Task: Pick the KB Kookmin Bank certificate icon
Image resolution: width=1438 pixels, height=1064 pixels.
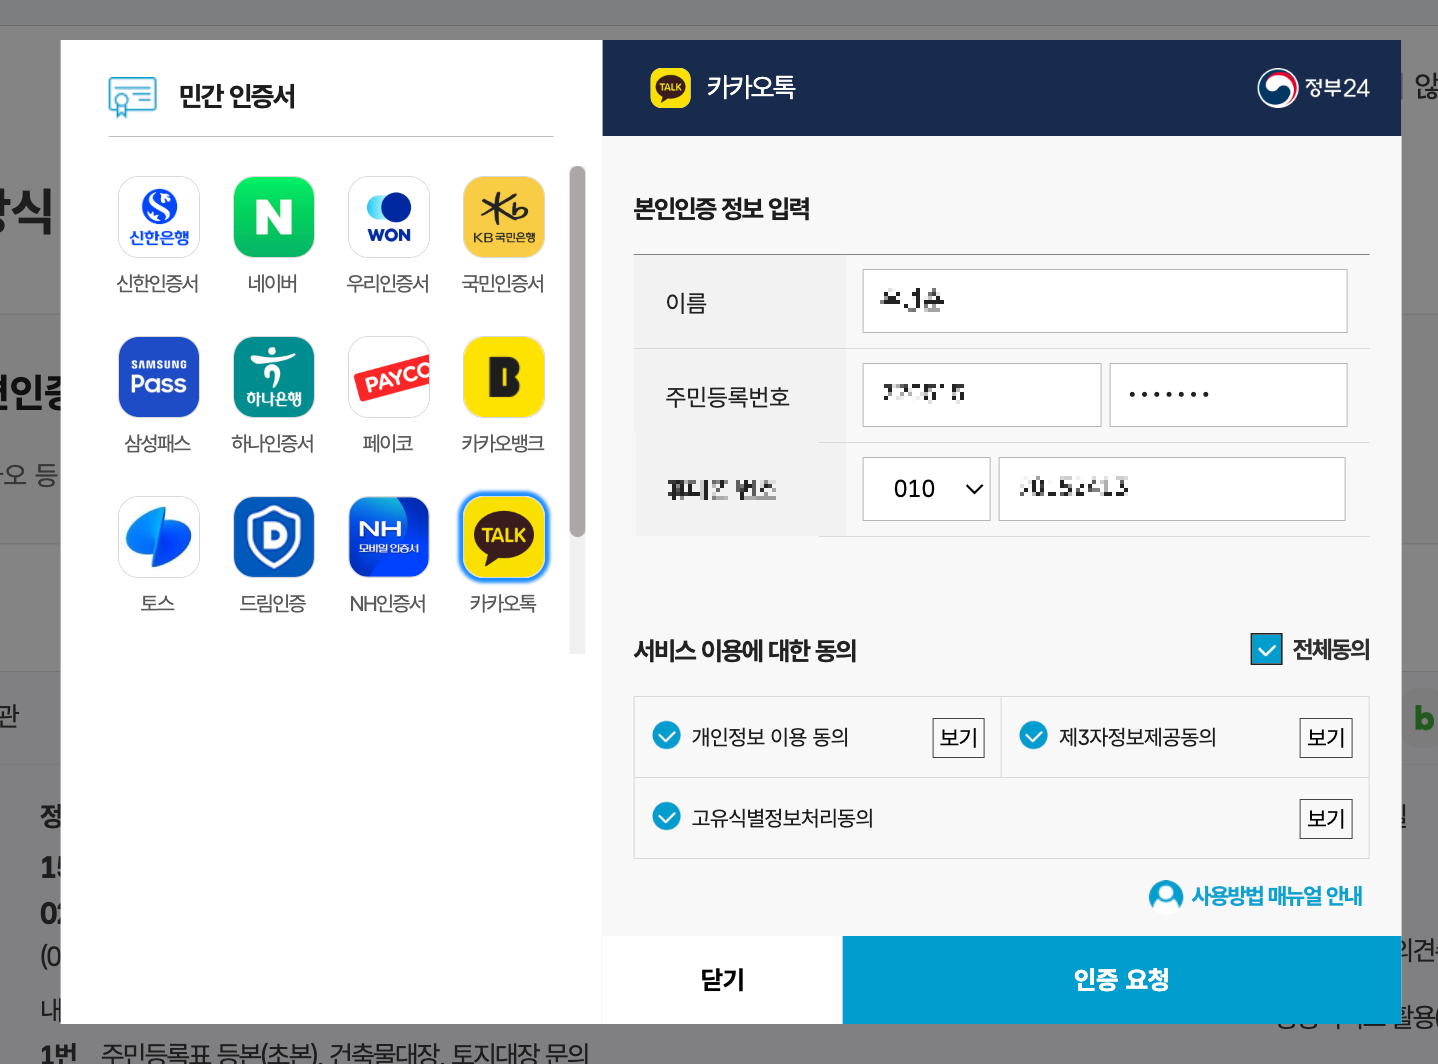Action: click(x=504, y=217)
